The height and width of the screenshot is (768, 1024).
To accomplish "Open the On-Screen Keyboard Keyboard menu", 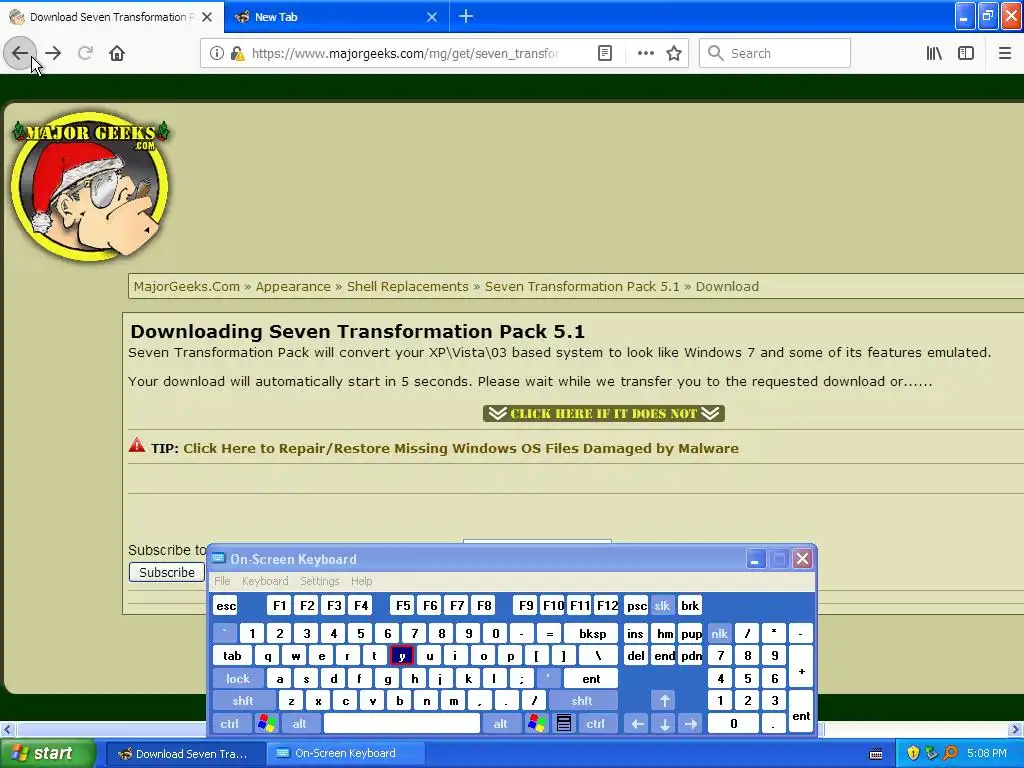I will pos(264,581).
